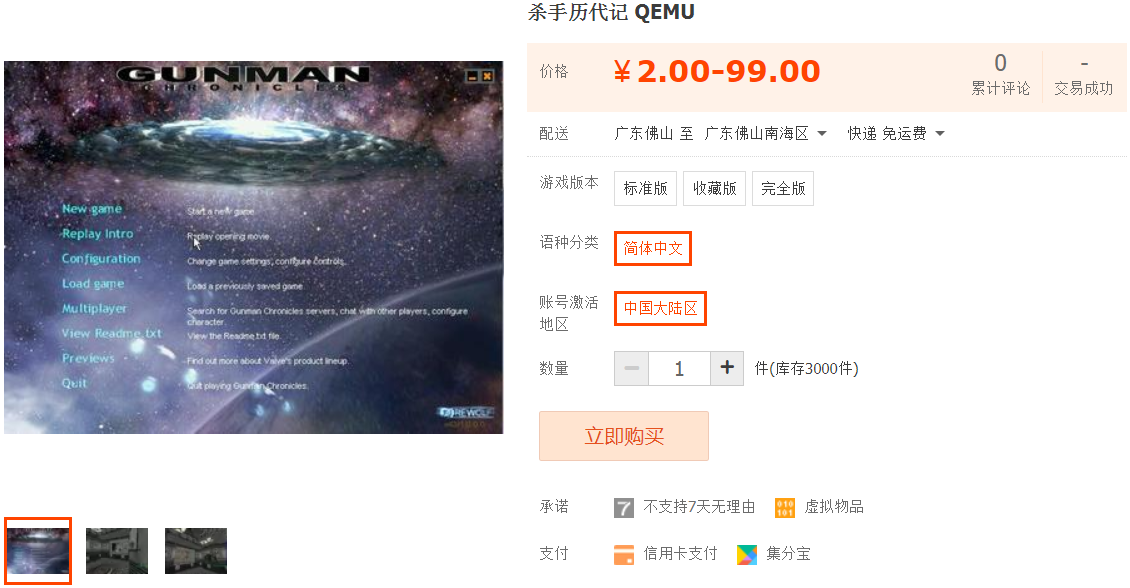Viewport: 1130px width, 588px height.
Task: Select the third gameplay thumbnail
Action: coord(196,551)
